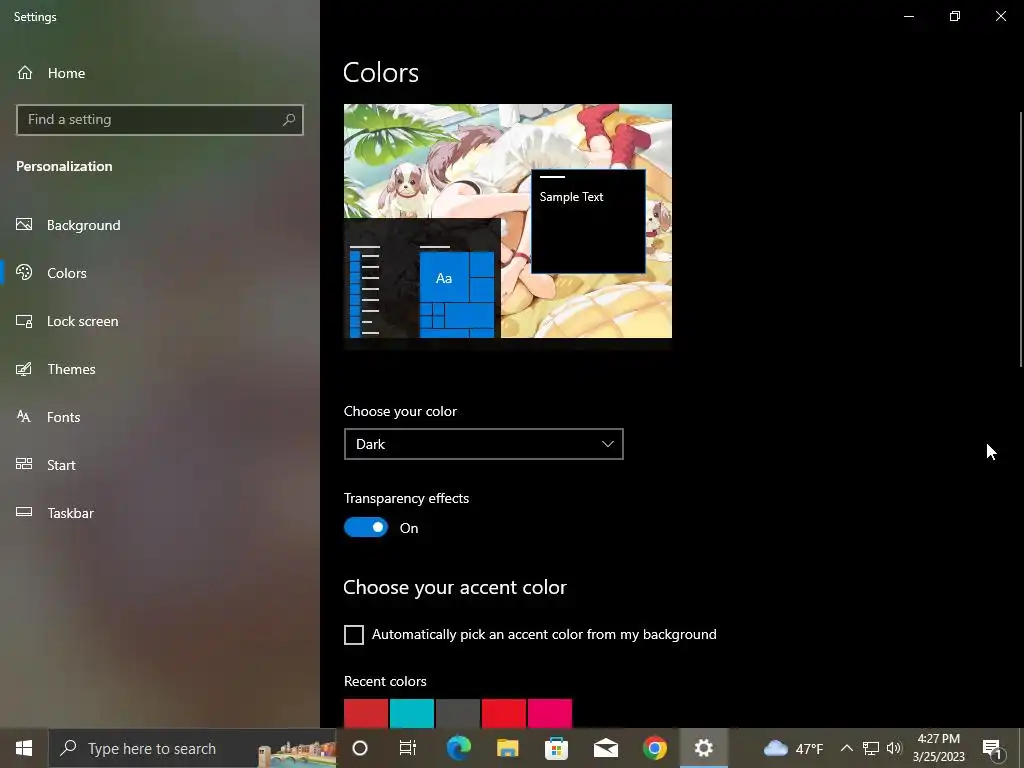Image resolution: width=1024 pixels, height=768 pixels.
Task: Open the weather widget showing 47°F
Action: (x=793, y=748)
